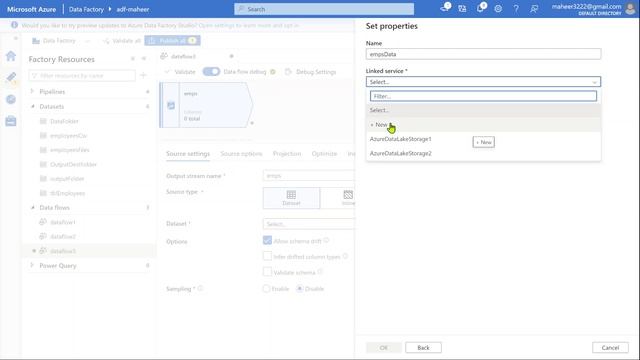Open switch Data Factory icon in top bar
640x360 pixels.
462,9
